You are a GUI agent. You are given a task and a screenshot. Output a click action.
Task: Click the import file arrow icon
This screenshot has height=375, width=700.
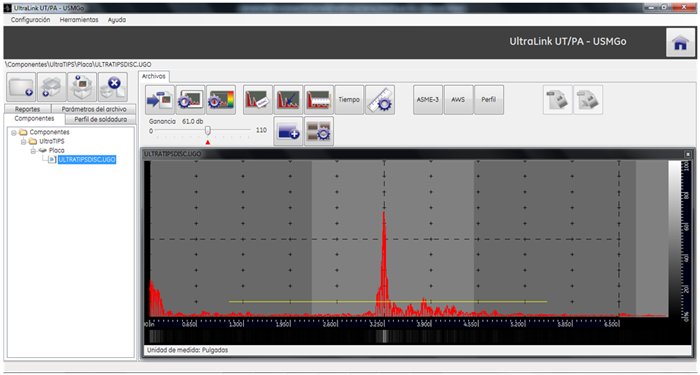click(x=160, y=100)
